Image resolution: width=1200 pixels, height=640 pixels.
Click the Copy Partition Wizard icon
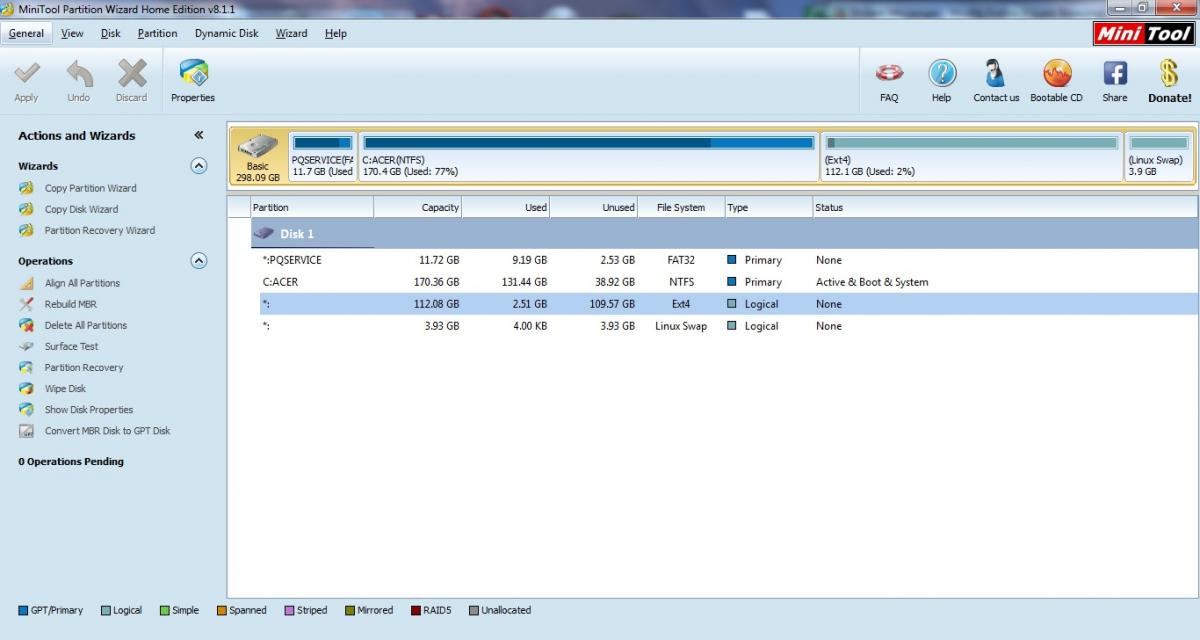(x=26, y=188)
